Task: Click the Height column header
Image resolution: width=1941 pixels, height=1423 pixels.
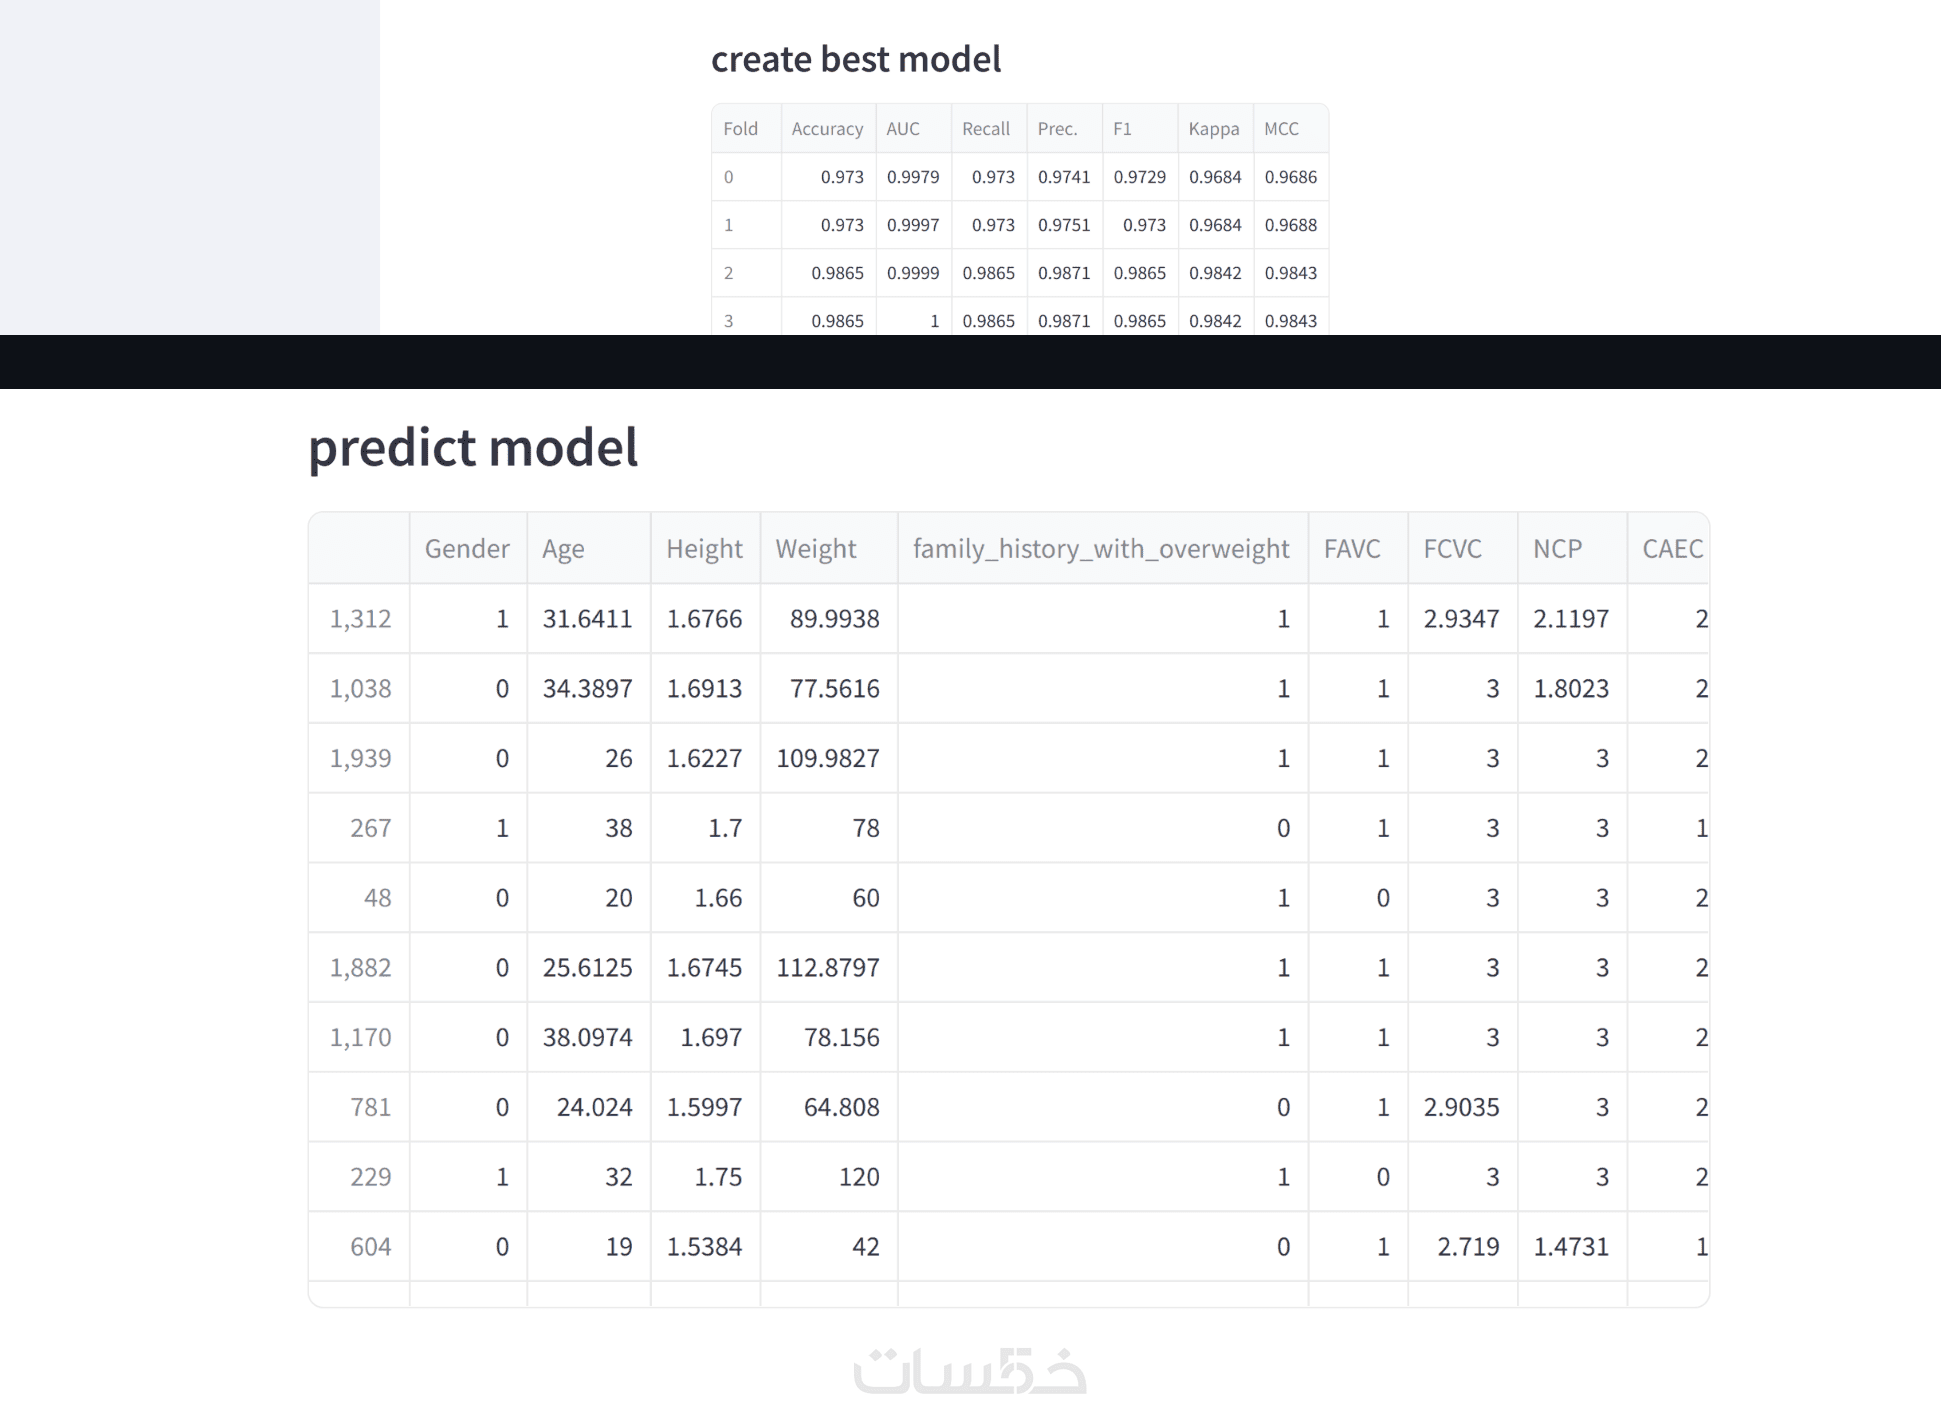Action: (704, 548)
